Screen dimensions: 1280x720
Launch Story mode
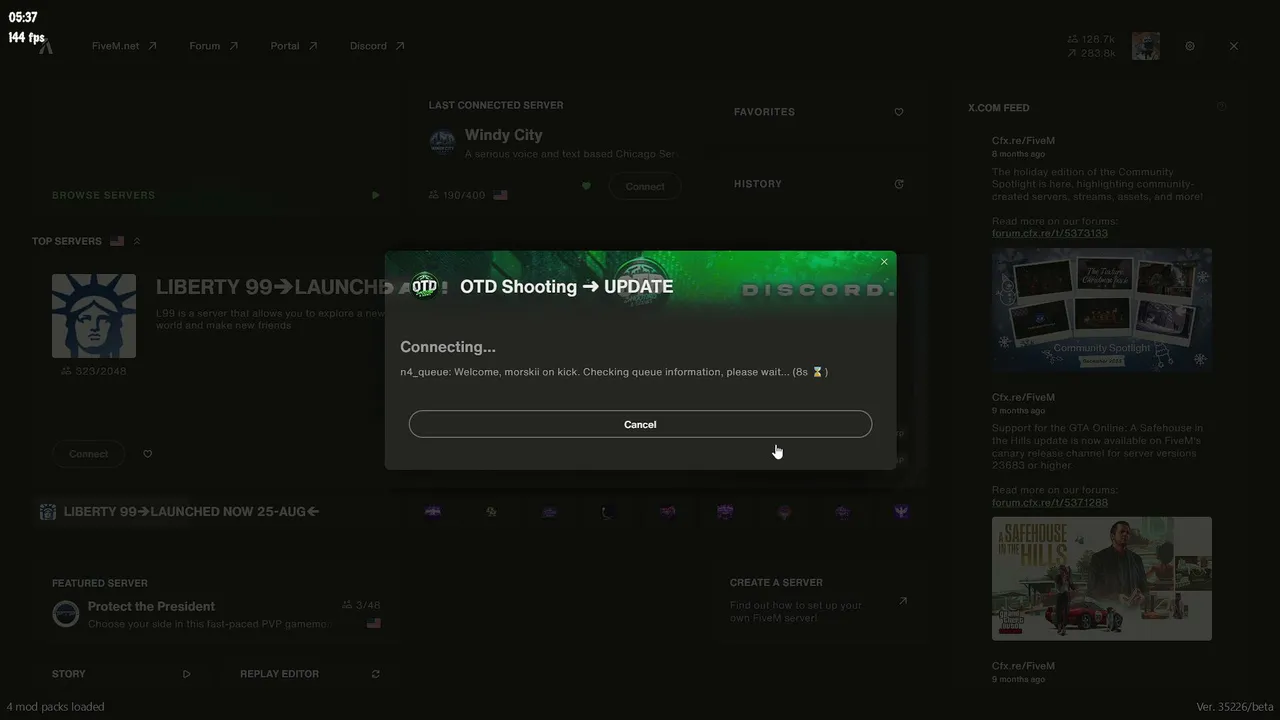(x=69, y=674)
